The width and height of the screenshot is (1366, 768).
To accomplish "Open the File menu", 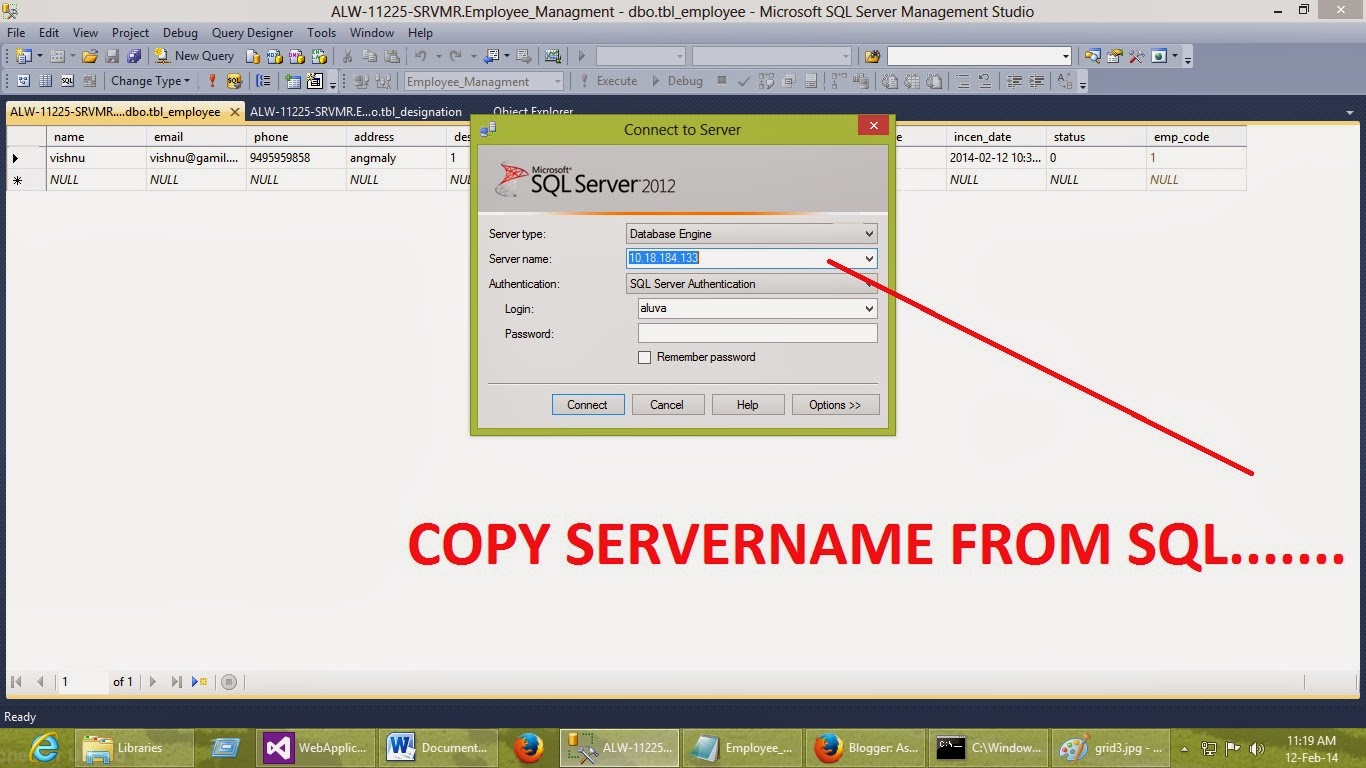I will pos(16,32).
